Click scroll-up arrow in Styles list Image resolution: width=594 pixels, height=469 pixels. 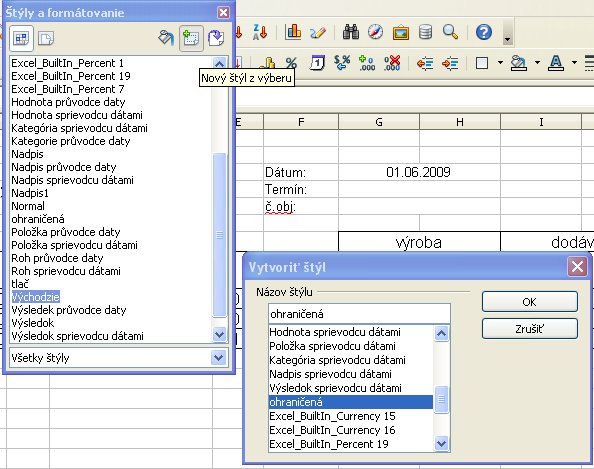click(219, 63)
